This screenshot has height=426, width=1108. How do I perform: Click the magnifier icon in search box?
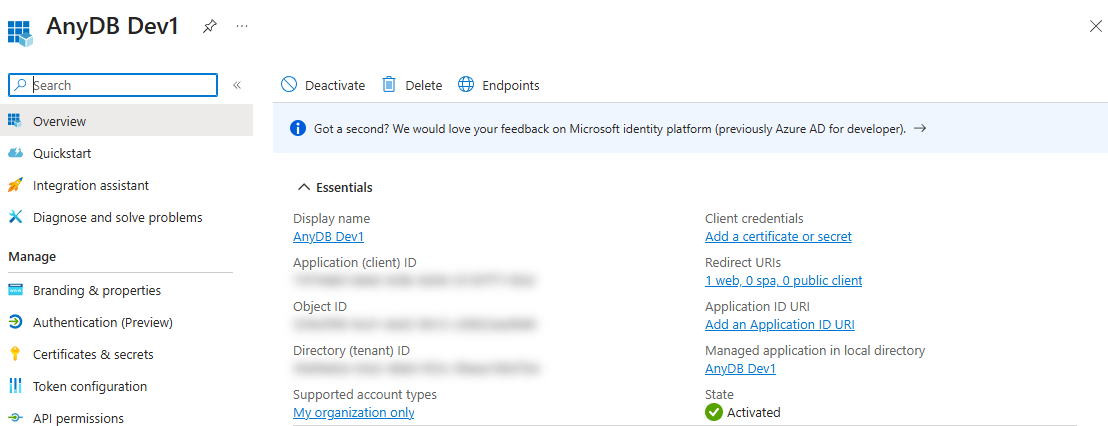[21, 85]
